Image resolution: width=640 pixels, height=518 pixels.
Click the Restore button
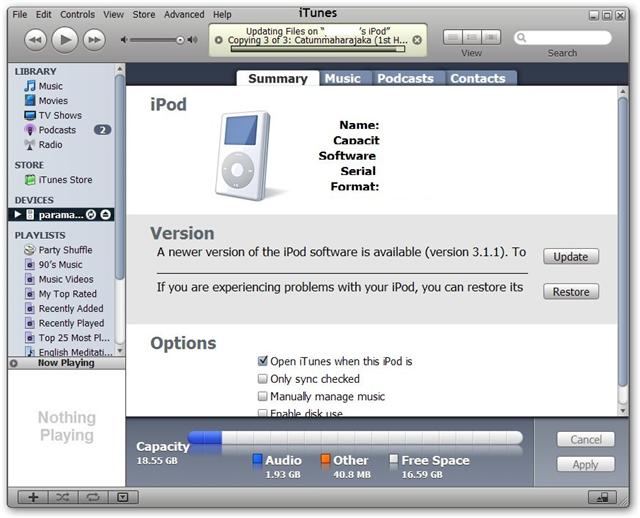coord(571,292)
